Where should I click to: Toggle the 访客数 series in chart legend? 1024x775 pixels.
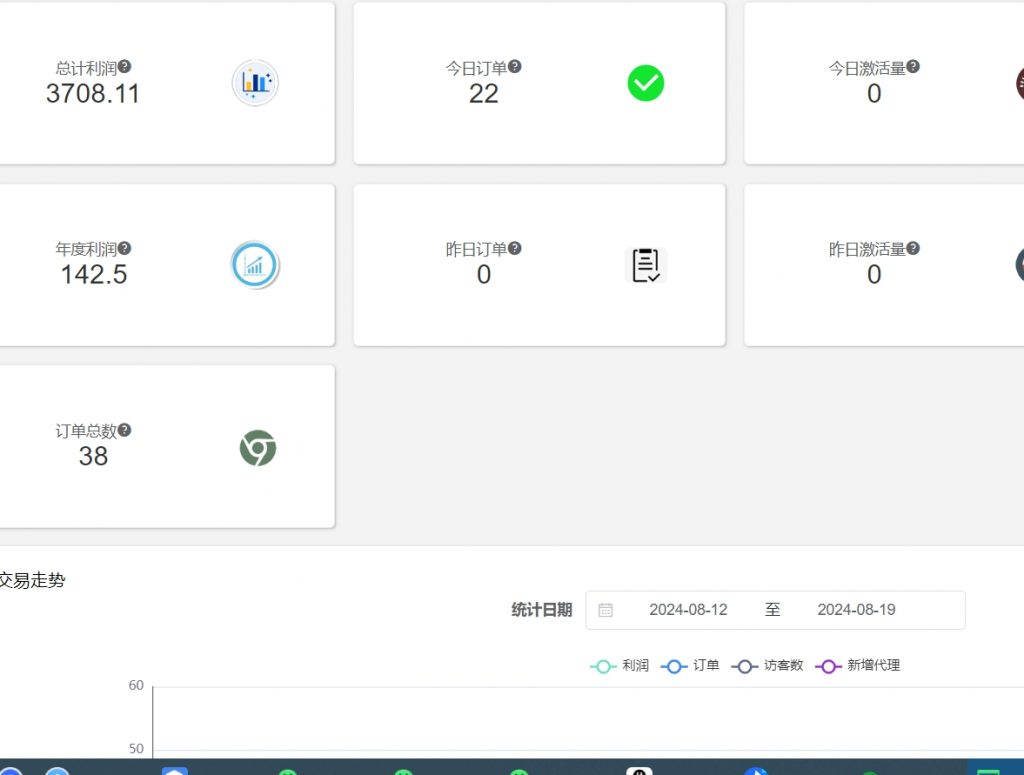click(x=768, y=666)
